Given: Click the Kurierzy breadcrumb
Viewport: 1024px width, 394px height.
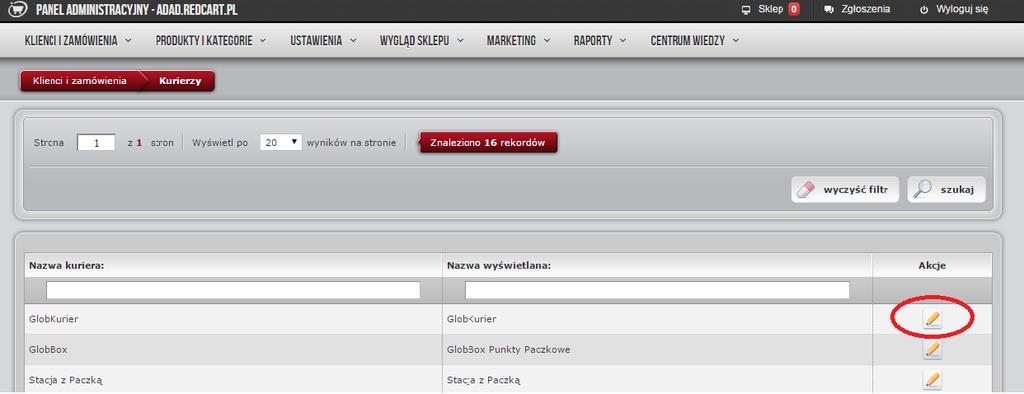Looking at the screenshot, I should pos(179,81).
